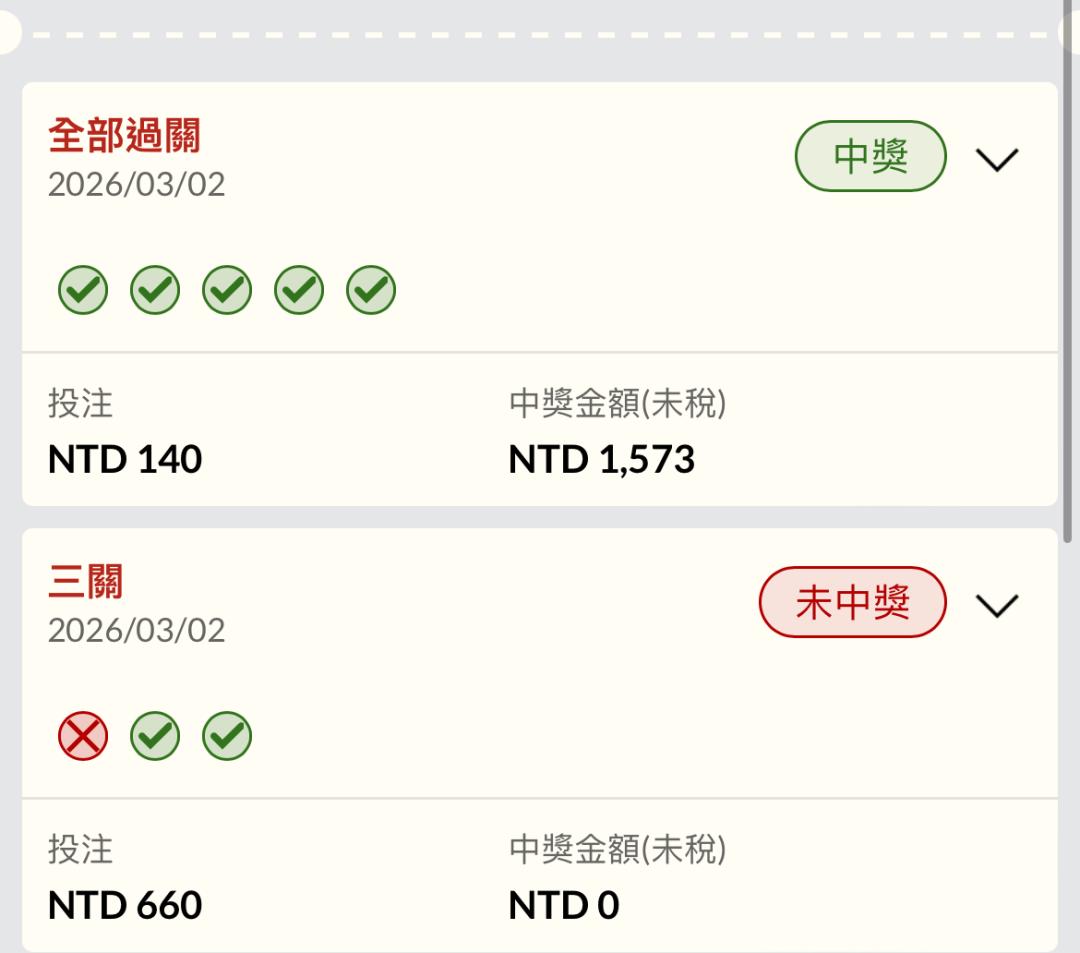The image size is (1080, 953).
Task: Click fourth green checkmark in 全部過關 card
Action: pyautogui.click(x=299, y=291)
